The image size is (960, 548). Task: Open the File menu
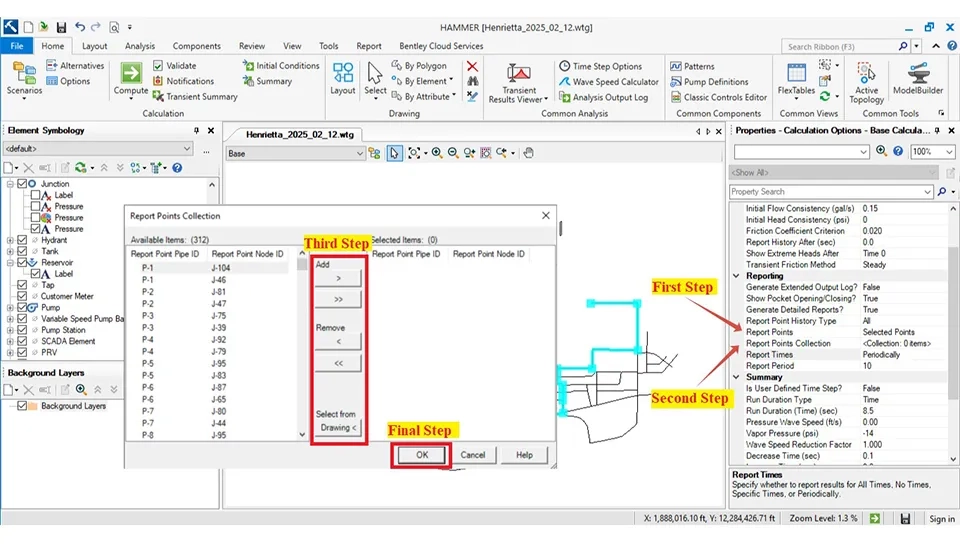click(x=17, y=46)
